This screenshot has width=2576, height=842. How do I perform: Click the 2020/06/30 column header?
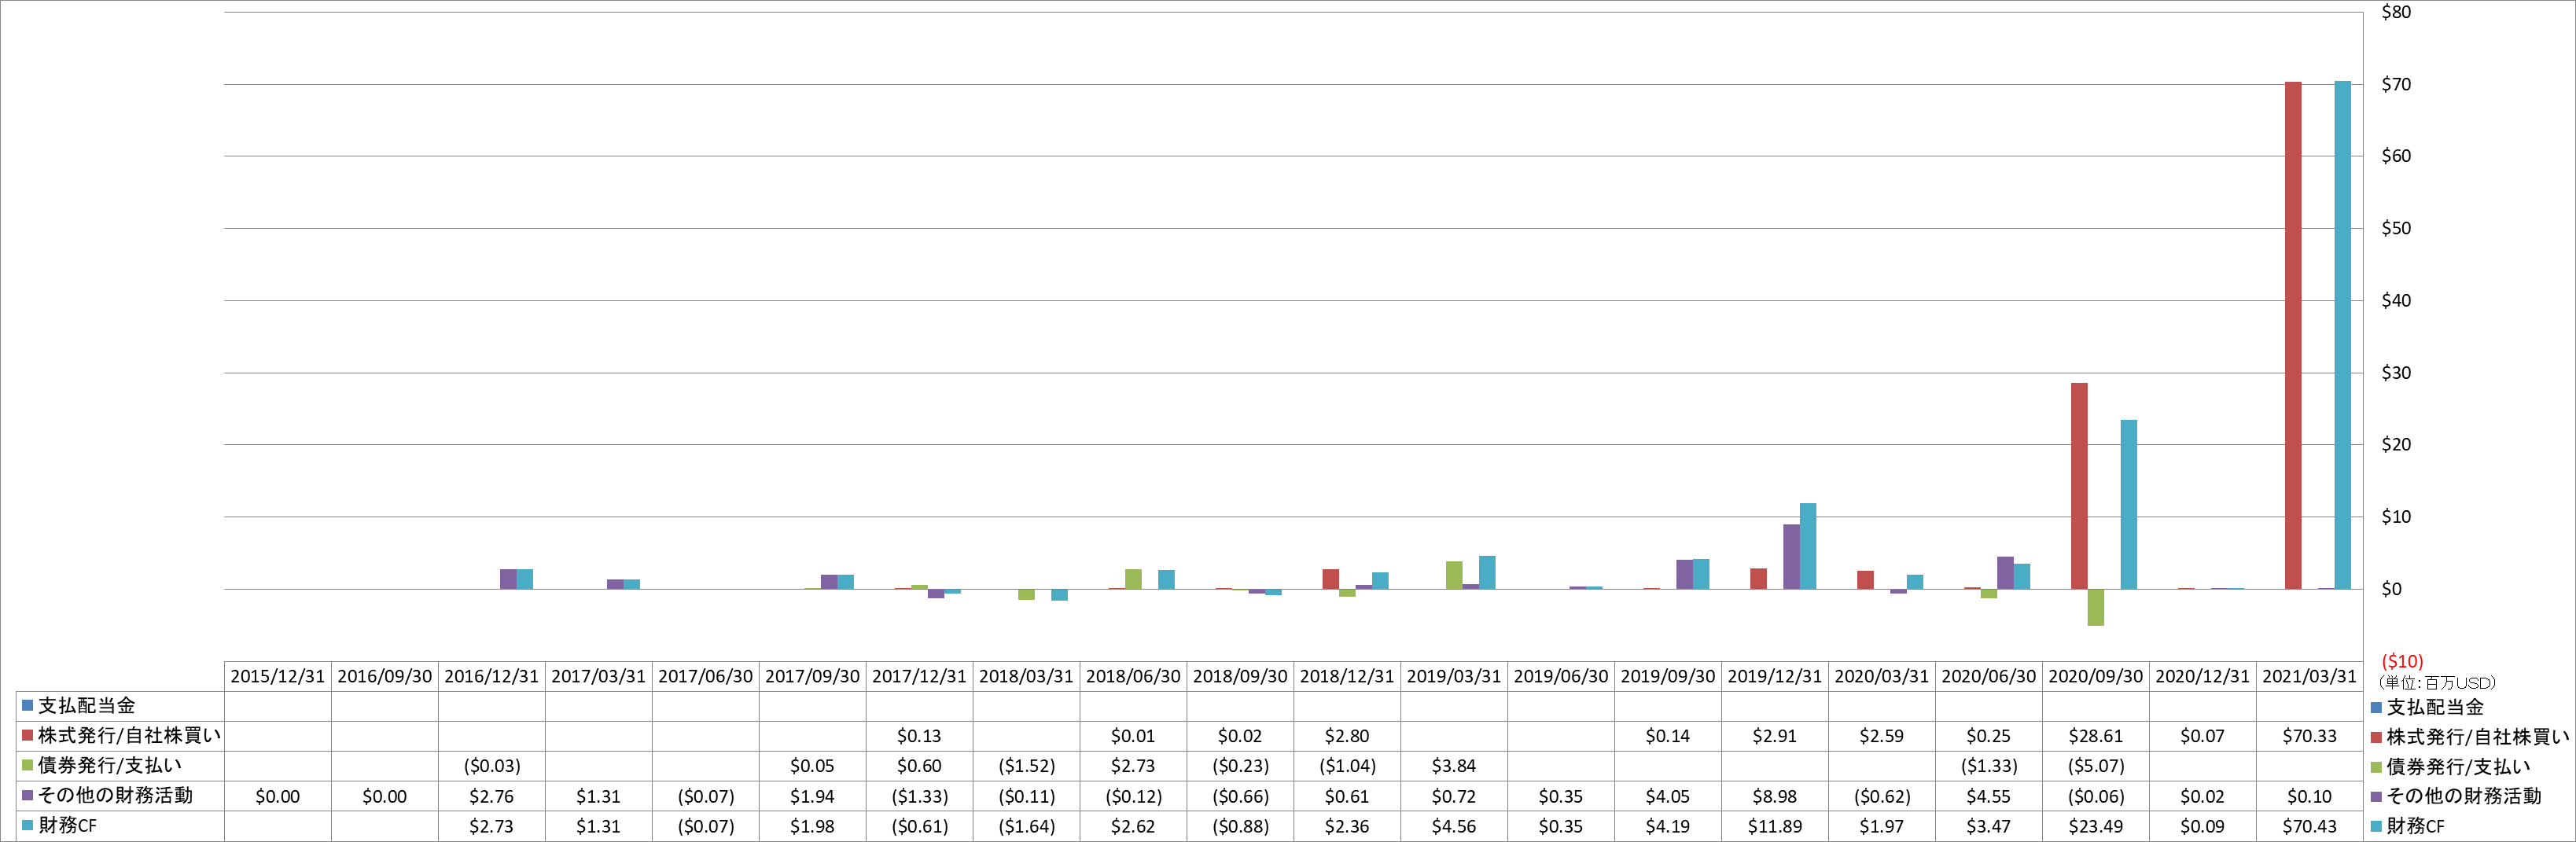(x=1989, y=676)
